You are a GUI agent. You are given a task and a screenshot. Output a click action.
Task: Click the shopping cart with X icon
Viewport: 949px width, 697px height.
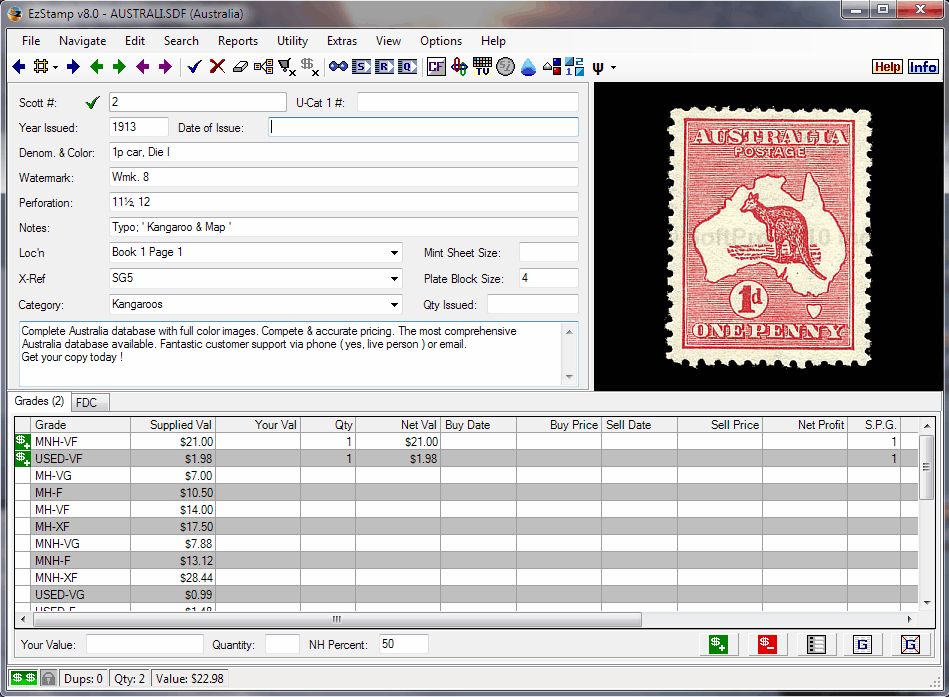pyautogui.click(x=287, y=67)
